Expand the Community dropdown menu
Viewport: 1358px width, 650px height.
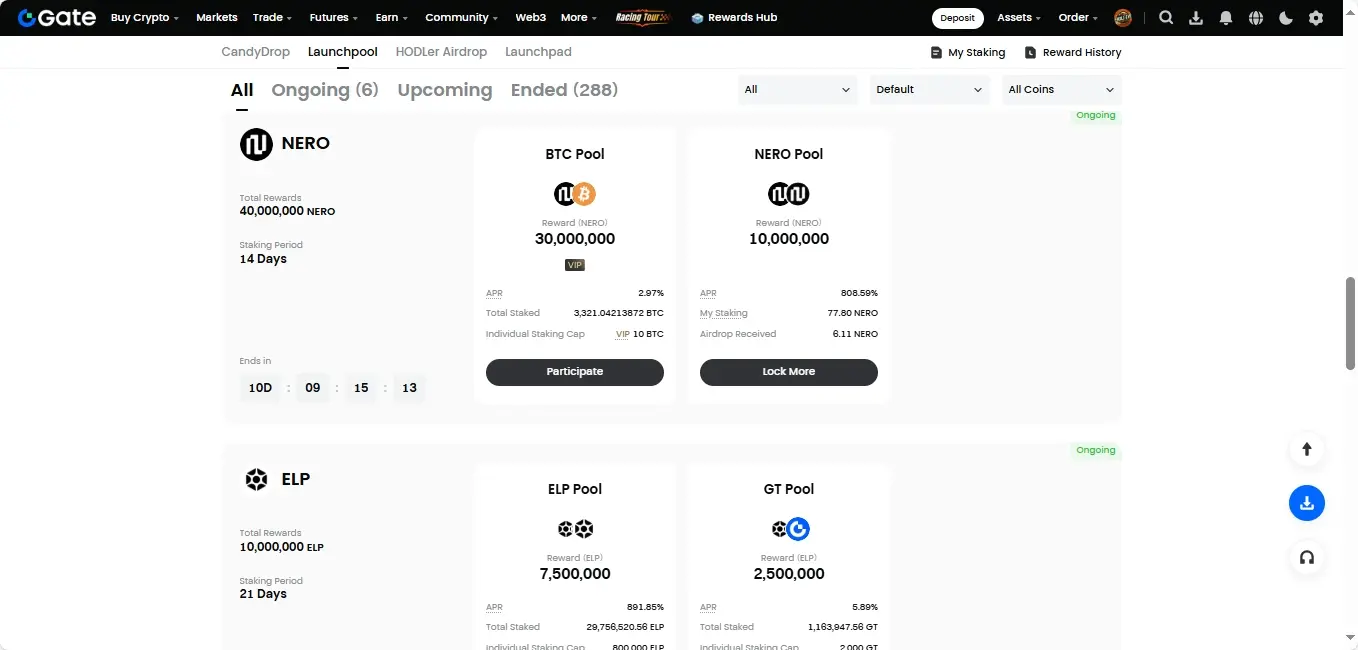462,17
